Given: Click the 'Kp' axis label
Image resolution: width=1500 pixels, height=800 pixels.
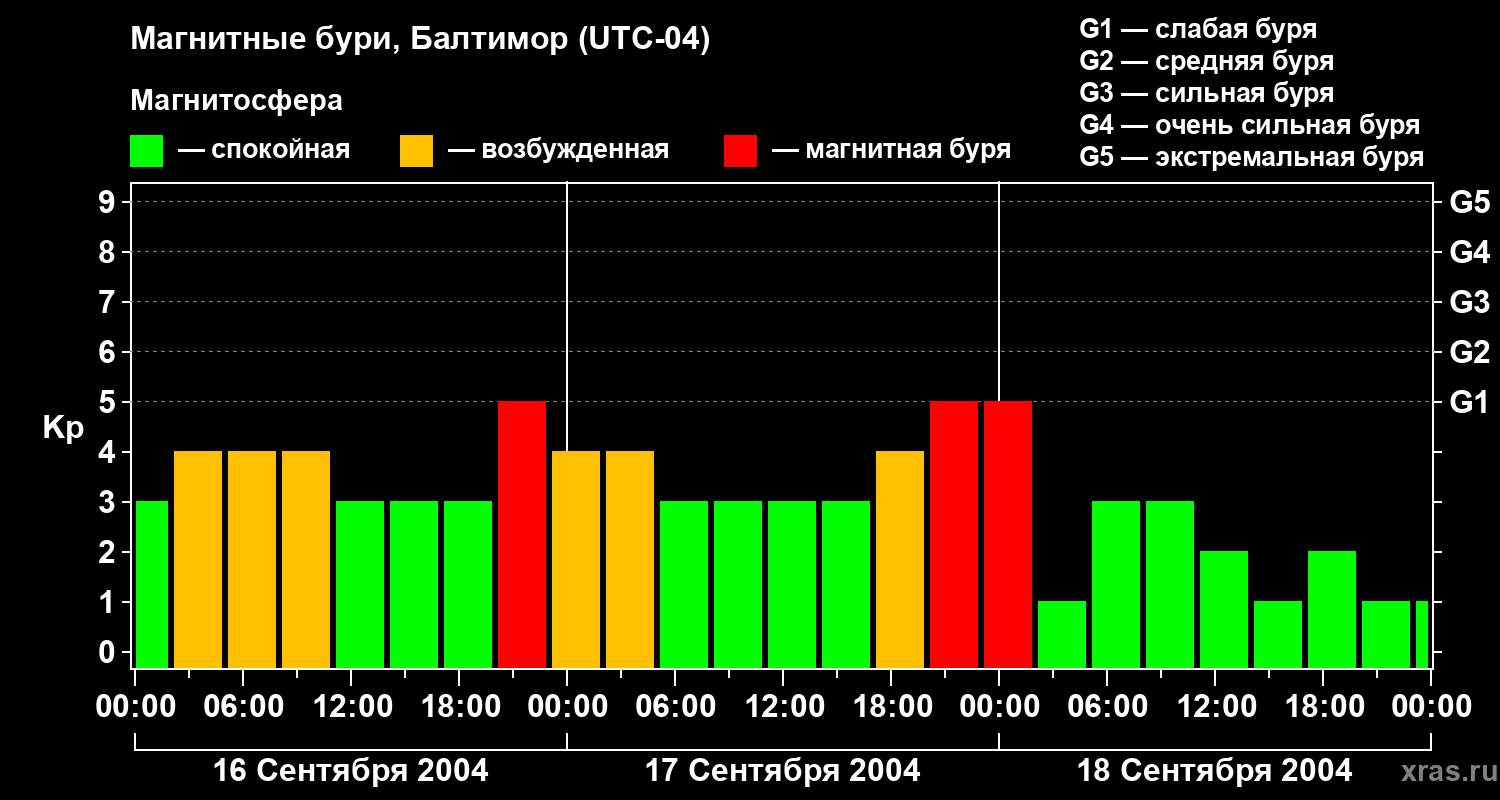Looking at the screenshot, I should pyautogui.click(x=63, y=428).
